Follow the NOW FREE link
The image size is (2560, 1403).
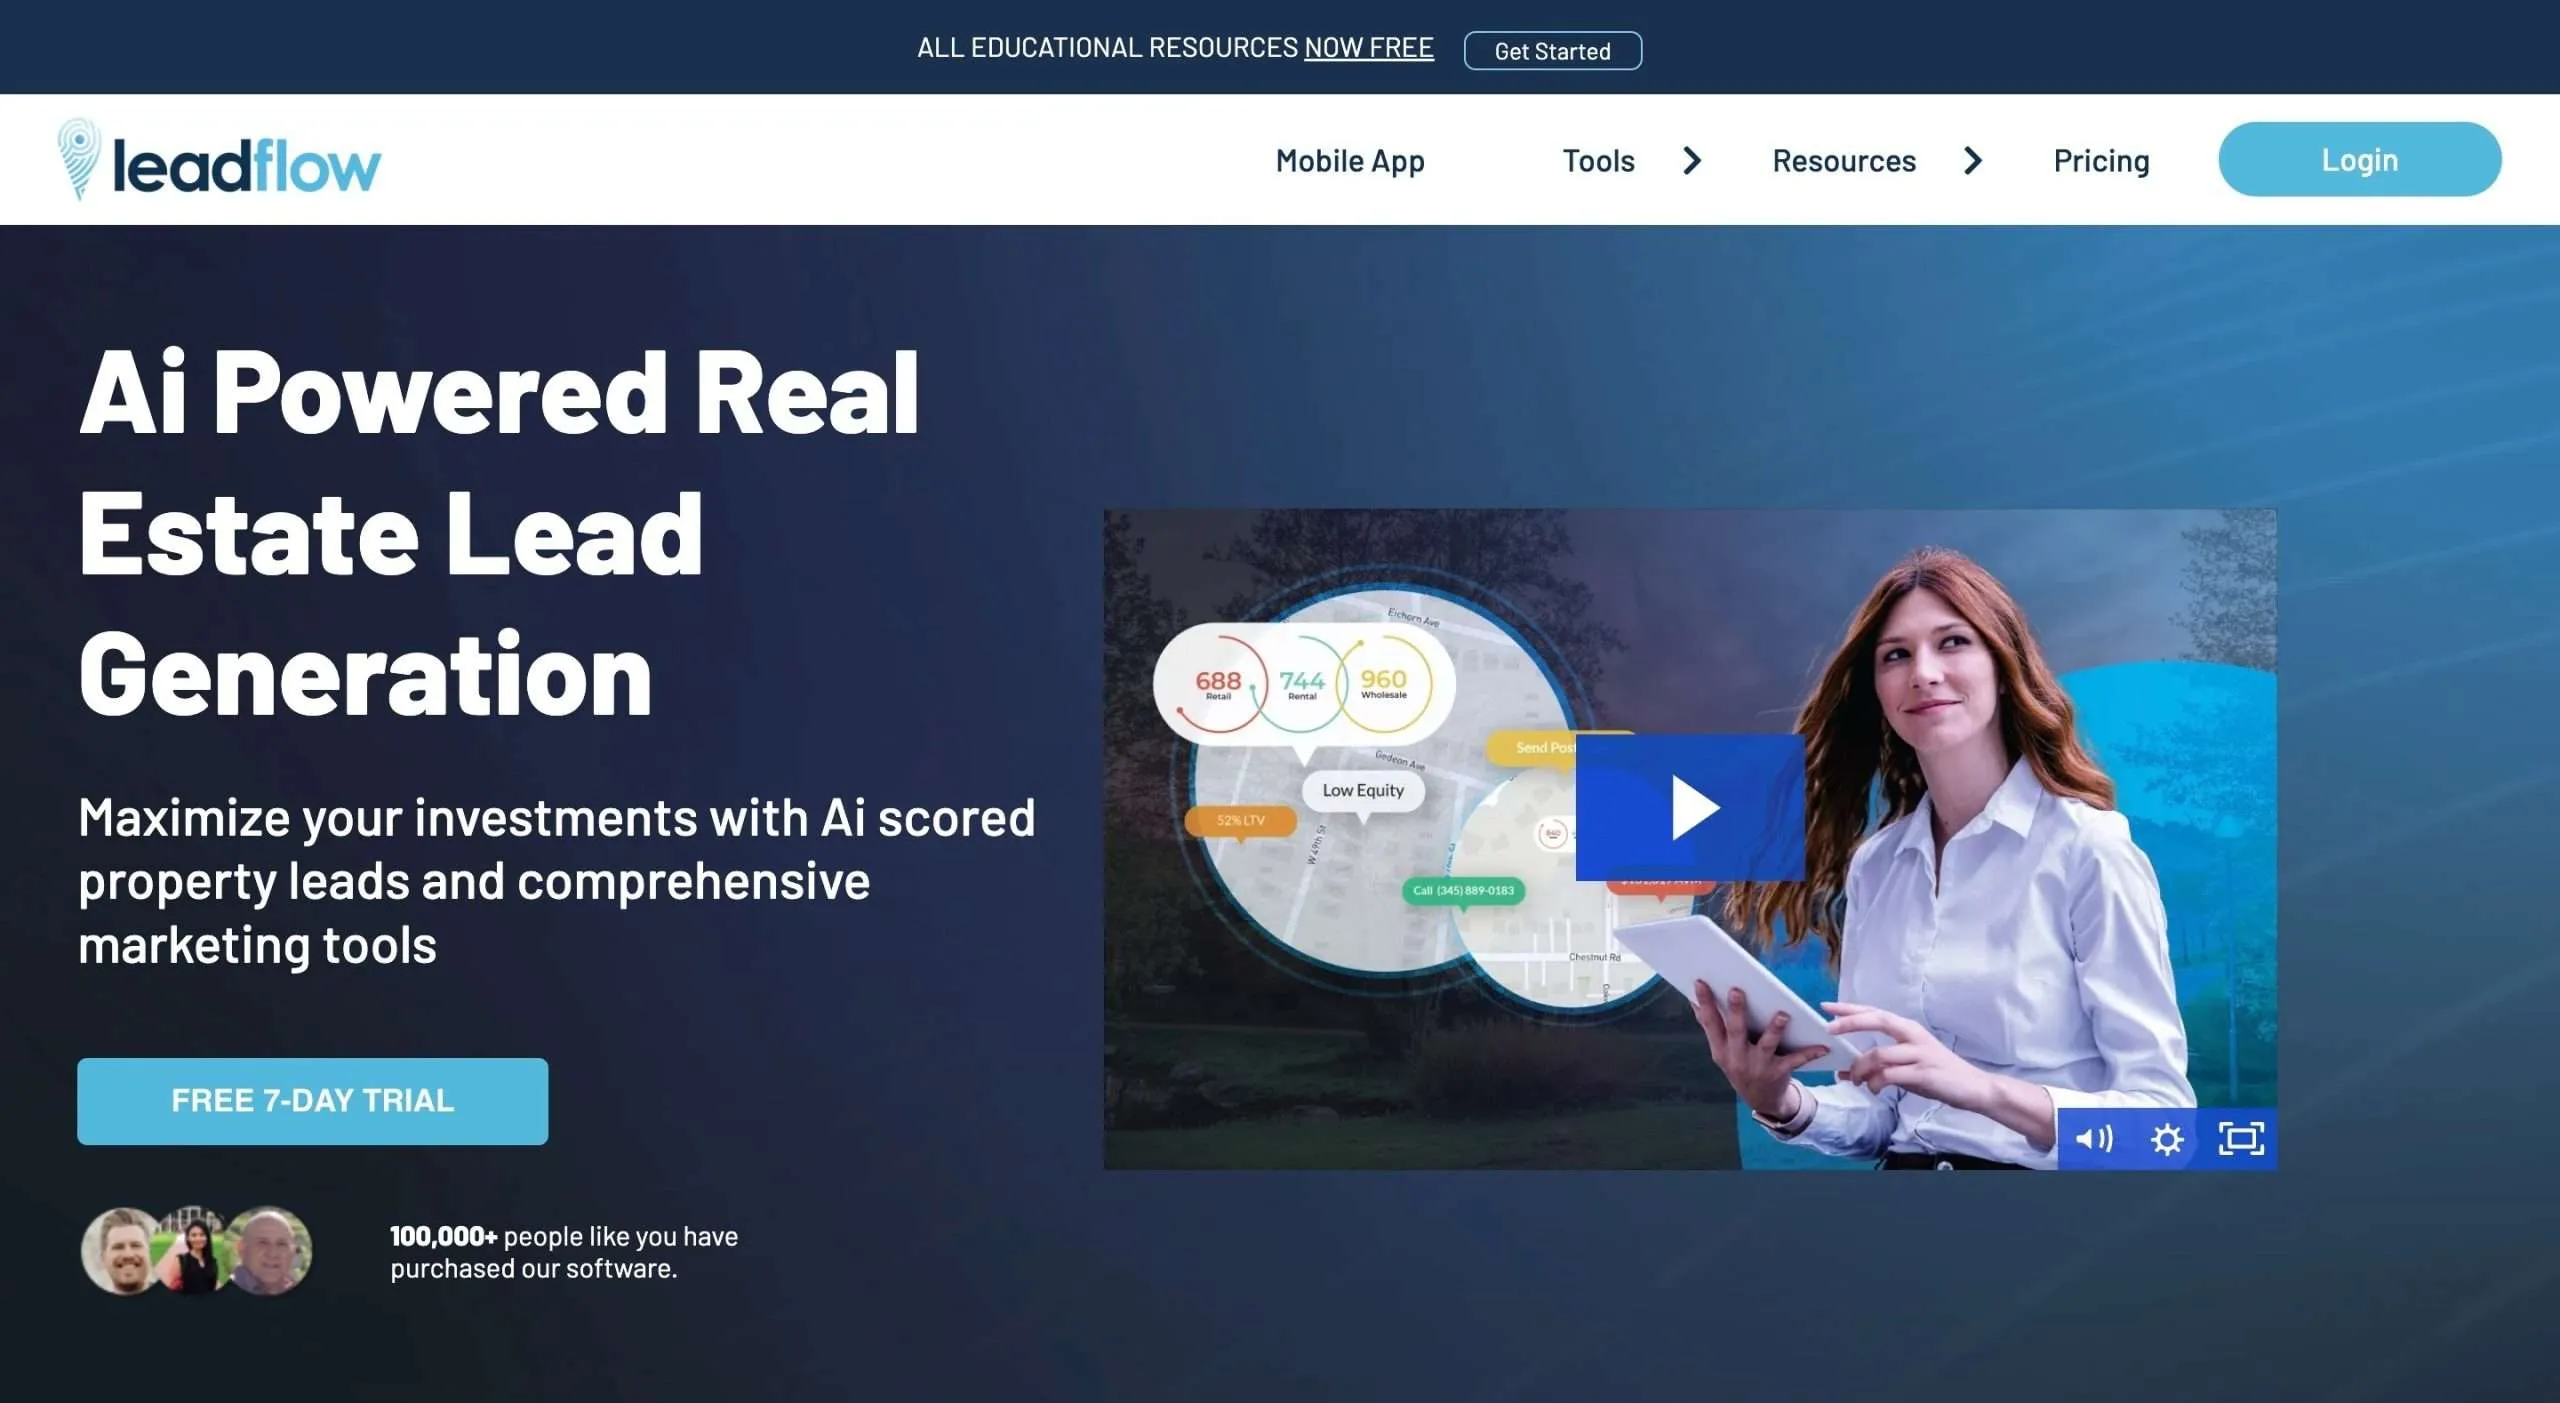1368,47
